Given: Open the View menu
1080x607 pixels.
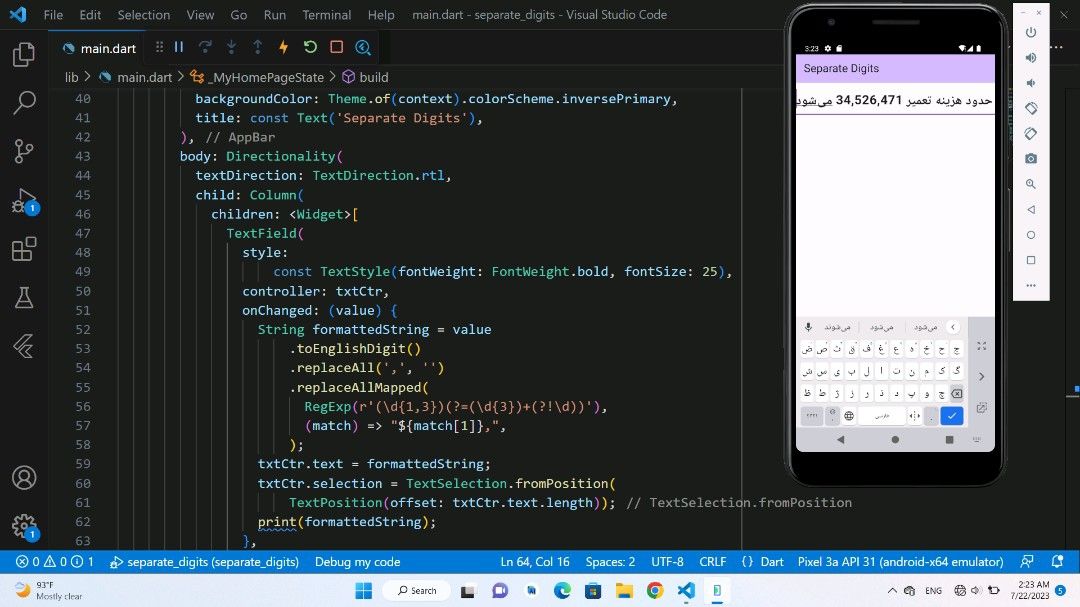Looking at the screenshot, I should pos(200,14).
